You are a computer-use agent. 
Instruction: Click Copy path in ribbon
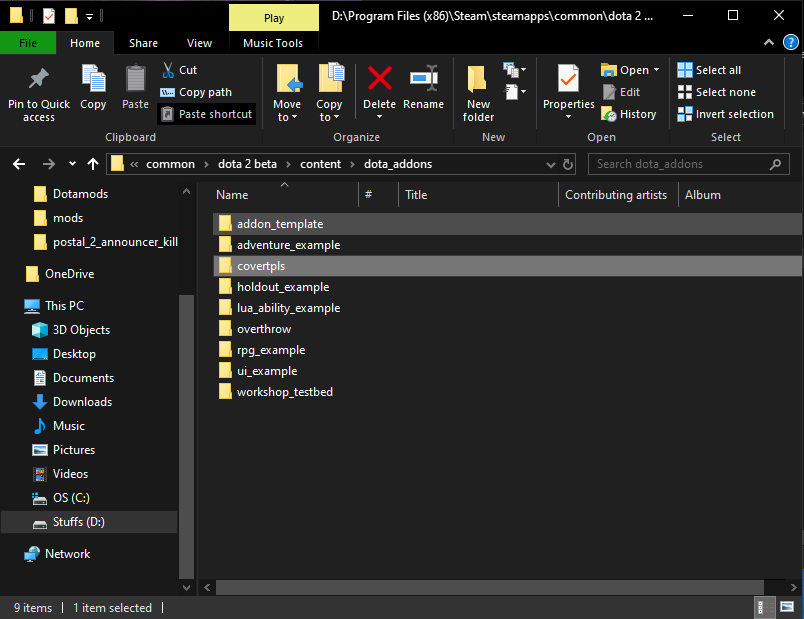196,92
